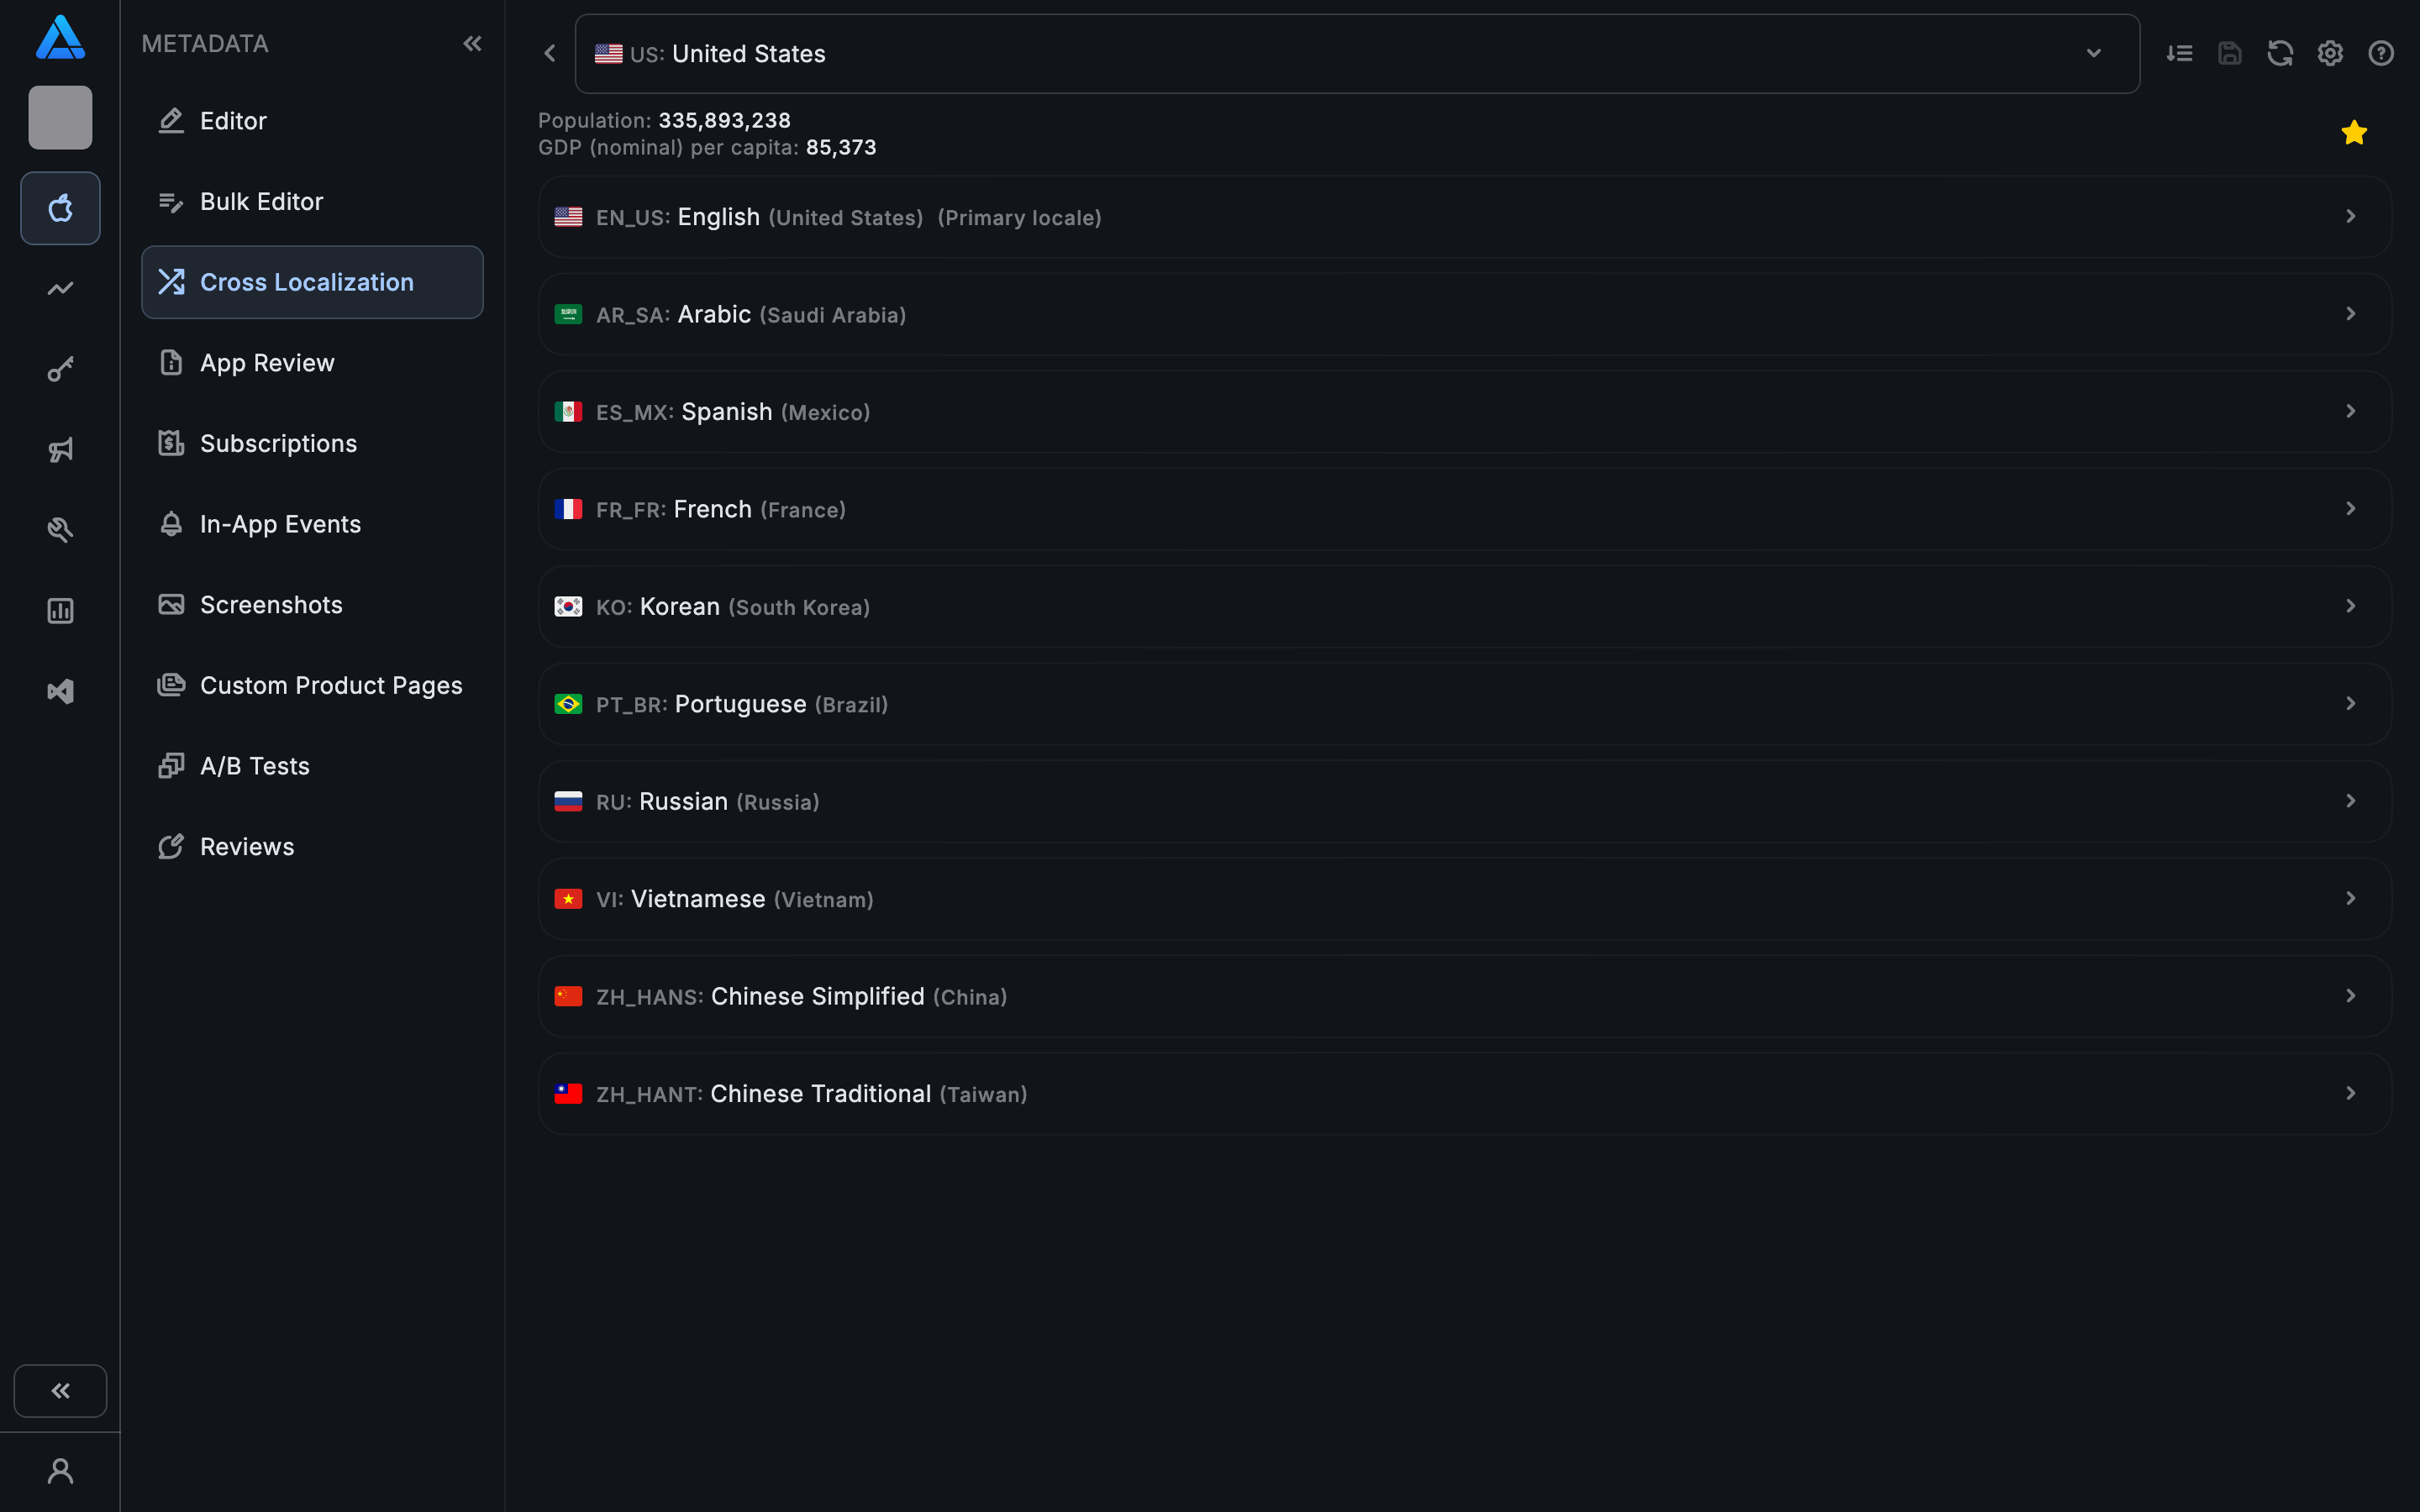Click the refresh sync icon in top toolbar
The width and height of the screenshot is (2420, 1512).
[x=2279, y=54]
